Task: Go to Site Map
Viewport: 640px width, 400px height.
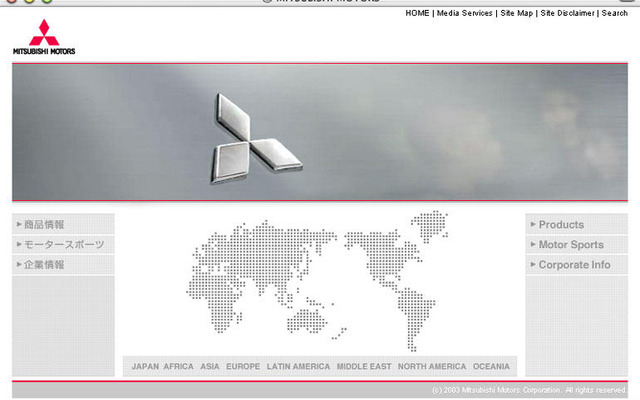Action: click(x=516, y=13)
